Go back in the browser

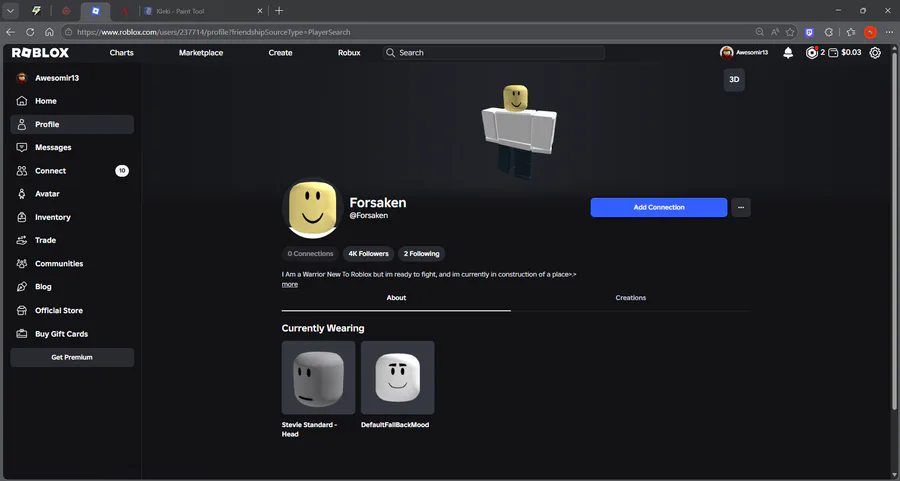pyautogui.click(x=10, y=32)
